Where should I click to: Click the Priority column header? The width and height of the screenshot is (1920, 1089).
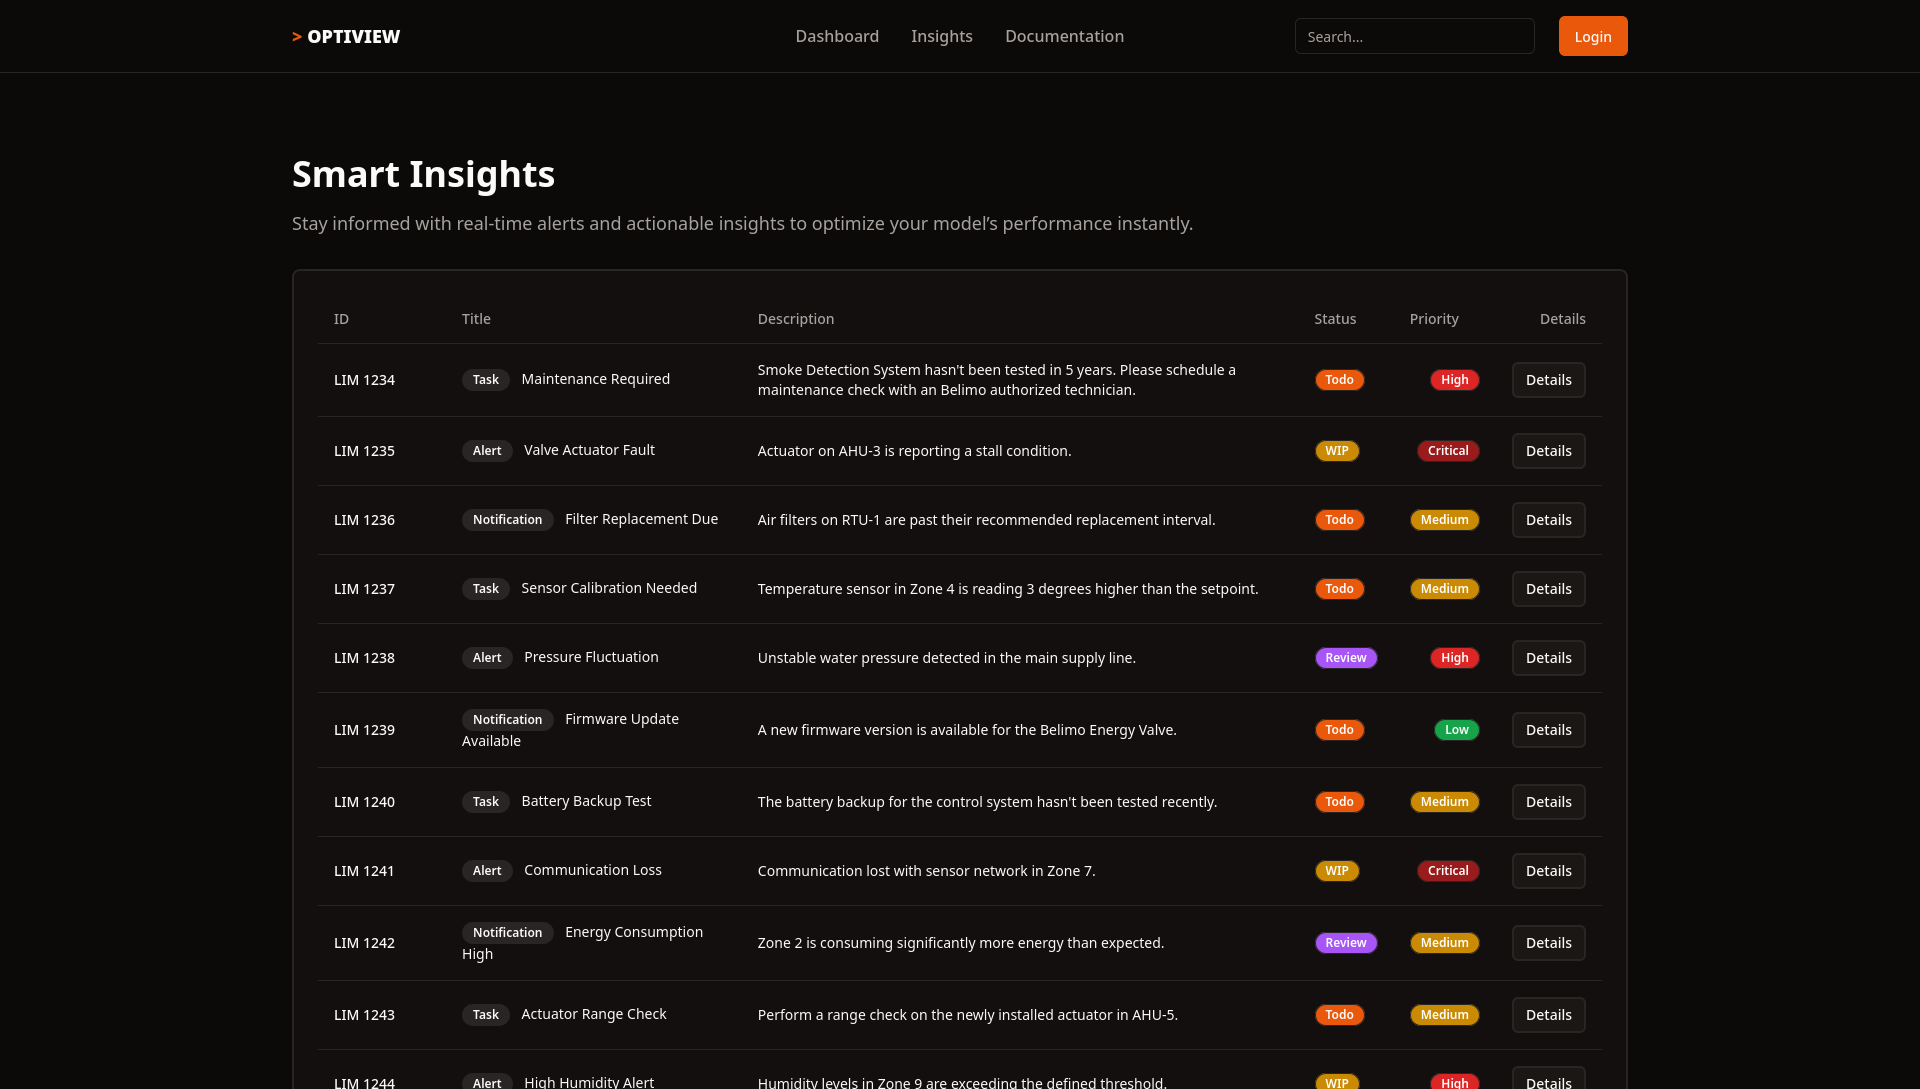click(1433, 319)
